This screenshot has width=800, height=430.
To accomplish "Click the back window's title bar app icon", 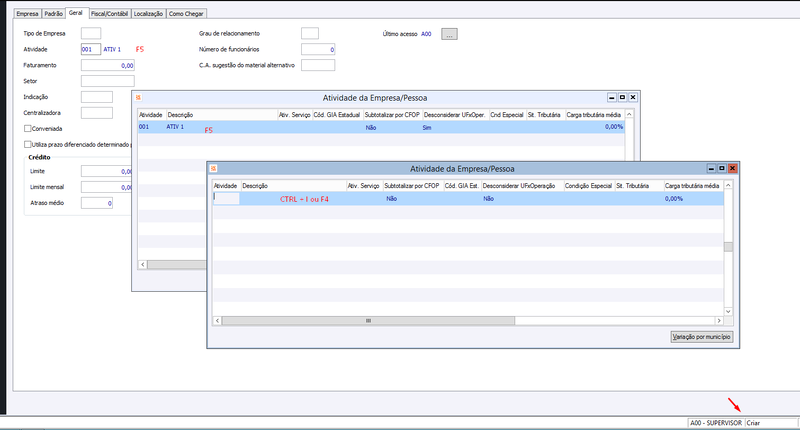I will click(x=138, y=97).
